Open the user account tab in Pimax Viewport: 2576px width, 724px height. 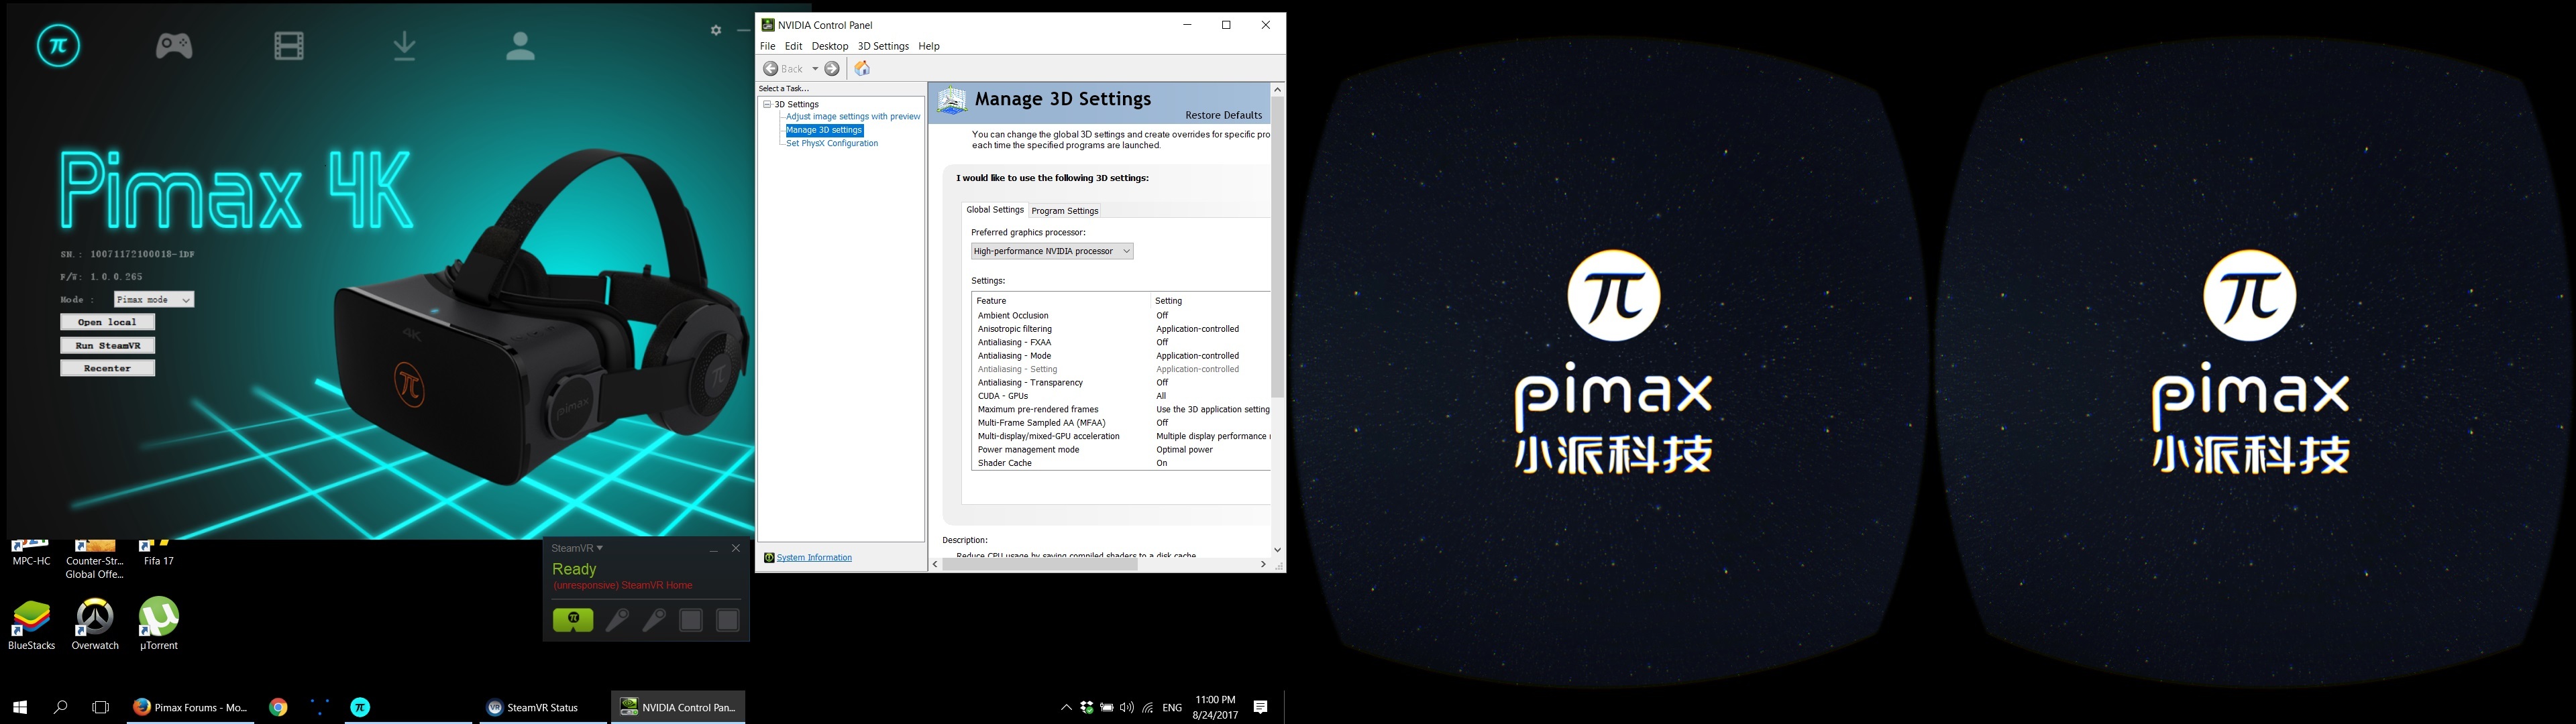(520, 45)
